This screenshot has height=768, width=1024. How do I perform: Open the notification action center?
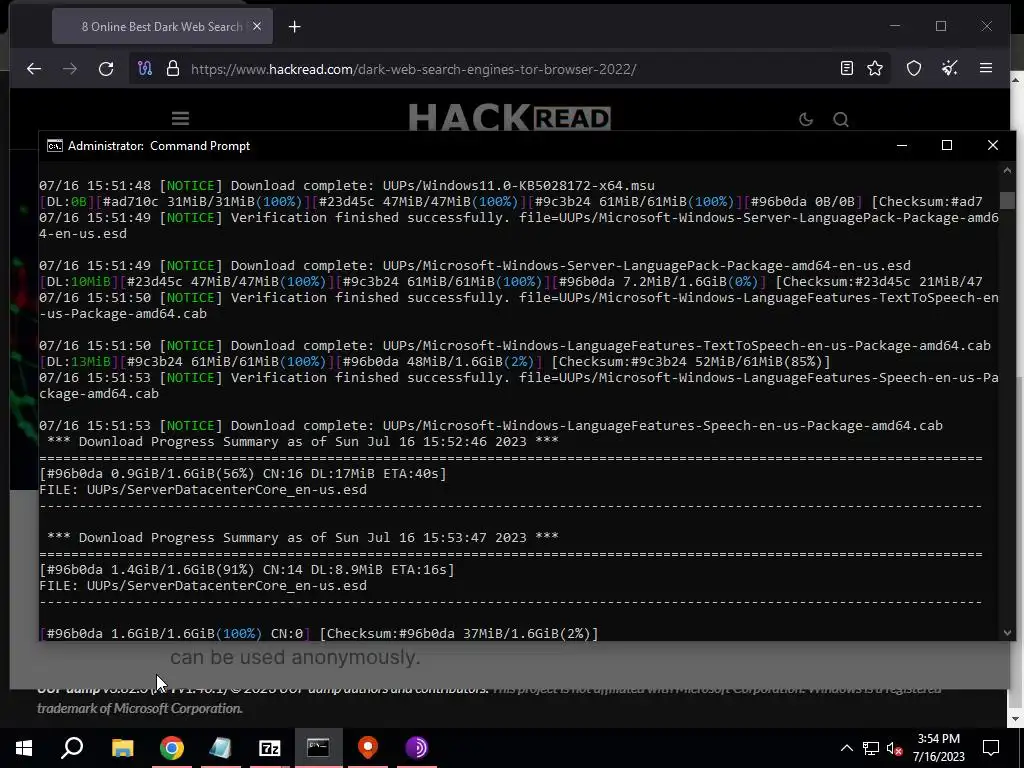(991, 748)
